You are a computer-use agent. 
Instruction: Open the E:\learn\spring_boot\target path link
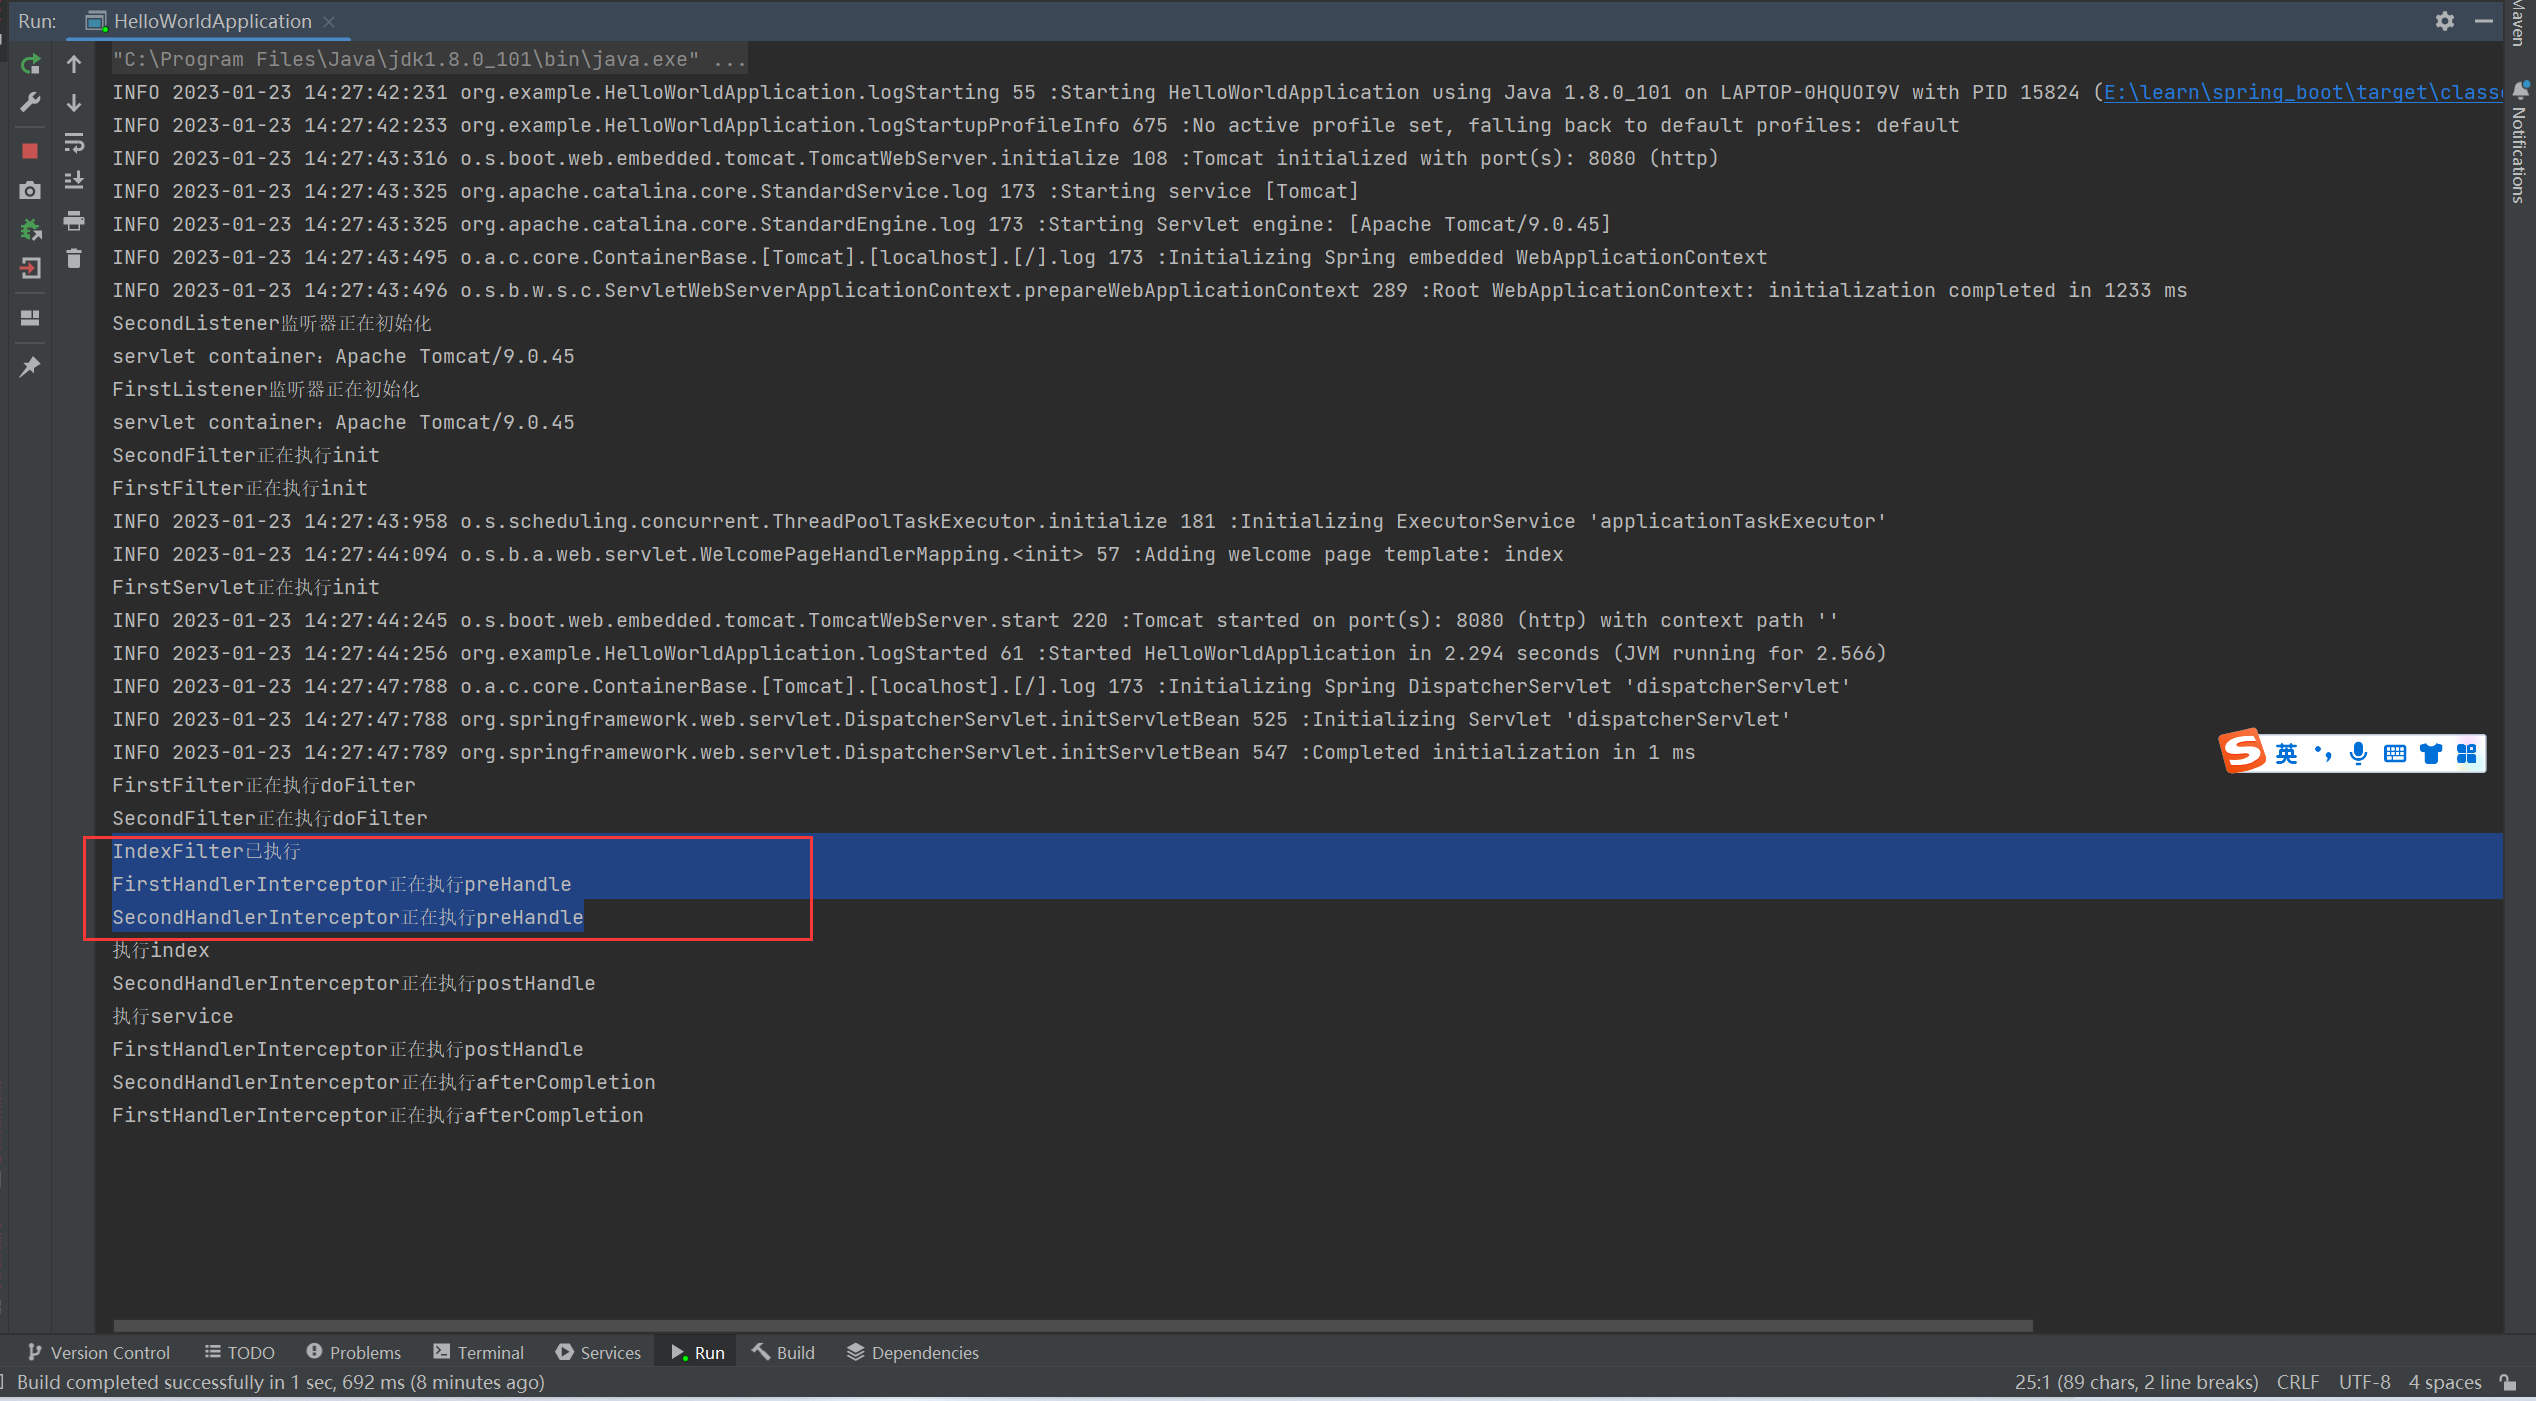tap(2300, 92)
